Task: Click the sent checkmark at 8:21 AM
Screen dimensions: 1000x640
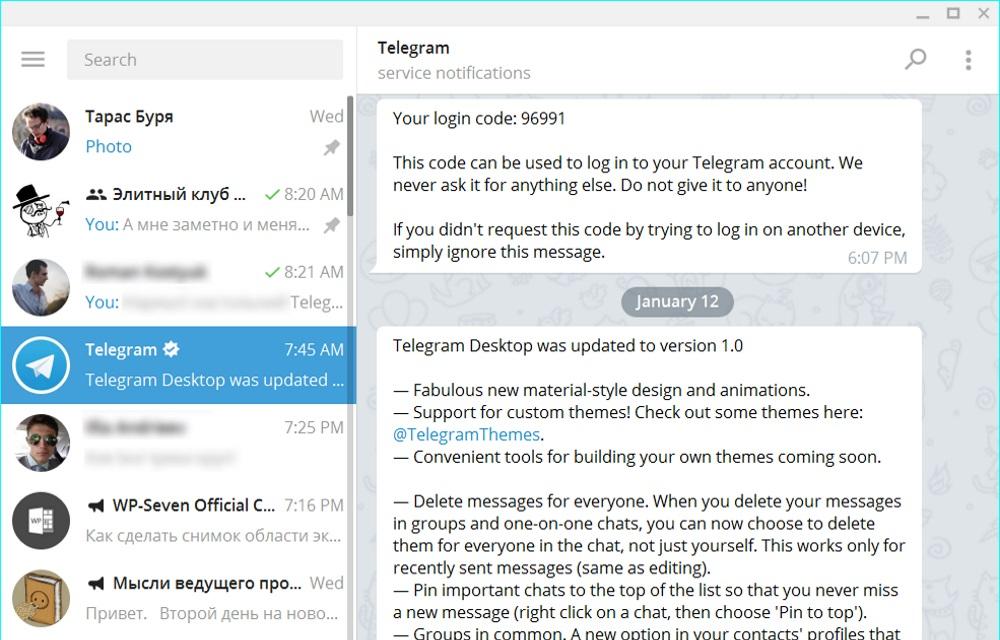Action: pyautogui.click(x=272, y=272)
